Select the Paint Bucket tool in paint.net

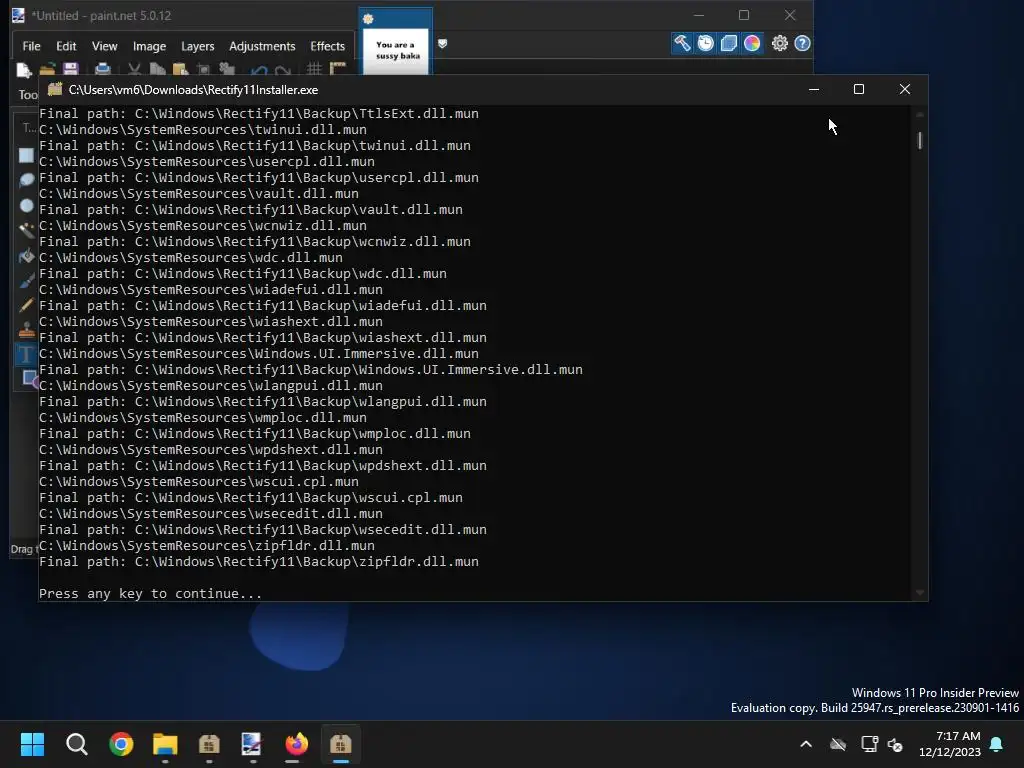[x=26, y=256]
